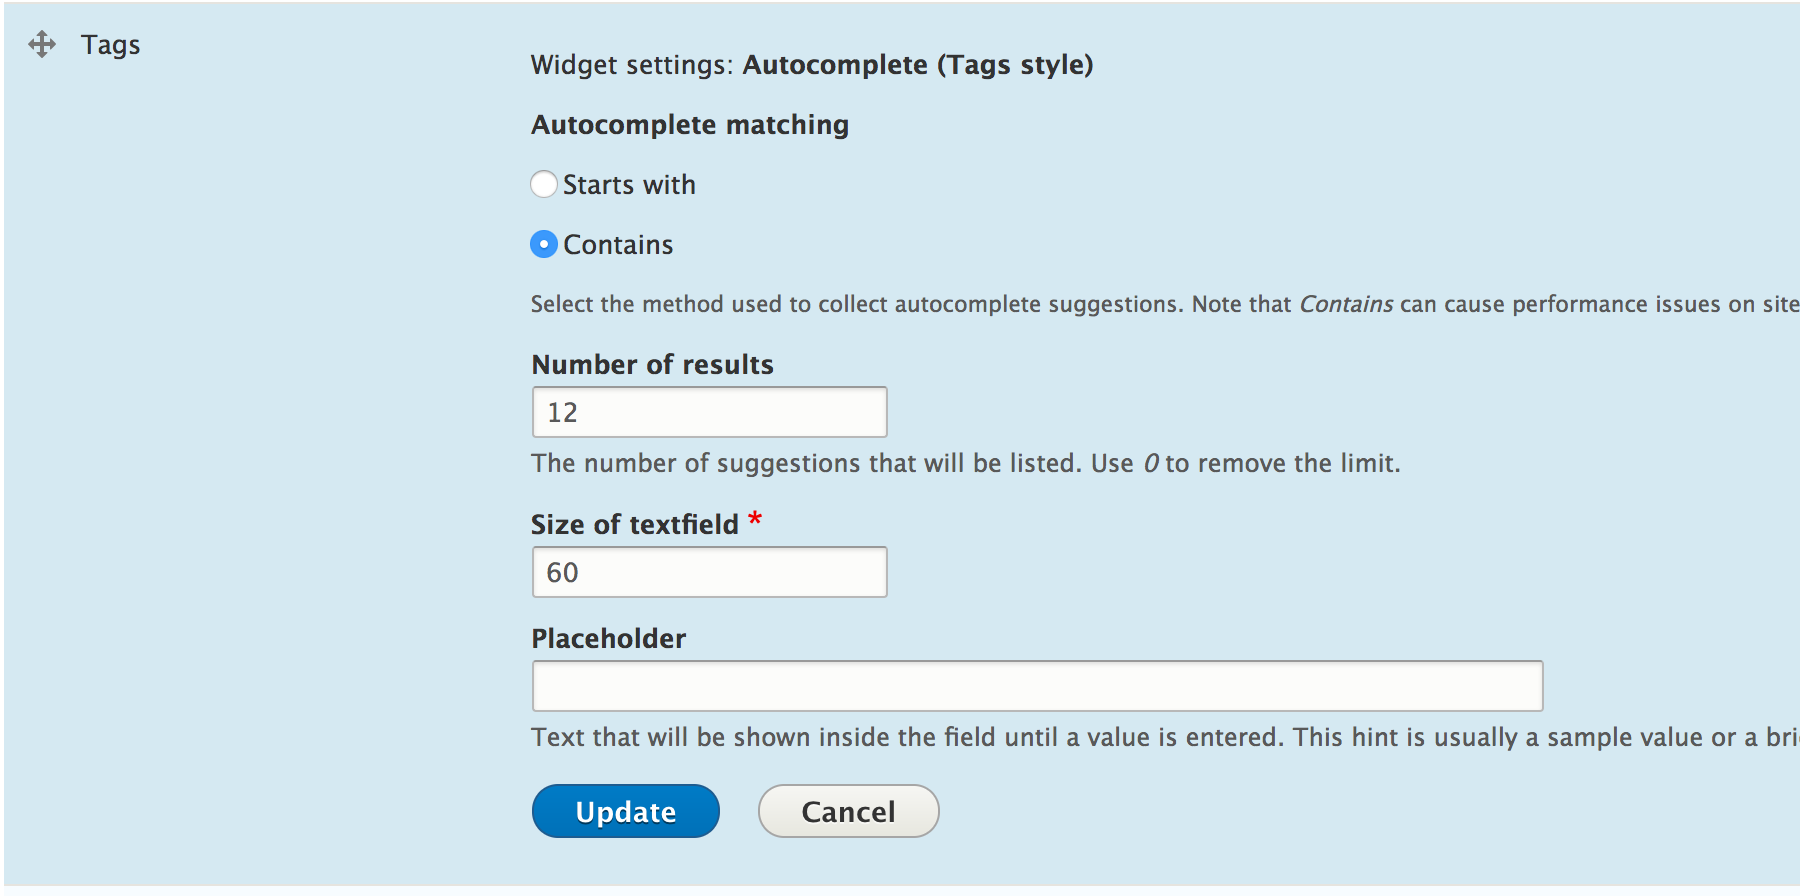Click the "Autocomplete matching" heading
The height and width of the screenshot is (896, 1800).
click(690, 125)
